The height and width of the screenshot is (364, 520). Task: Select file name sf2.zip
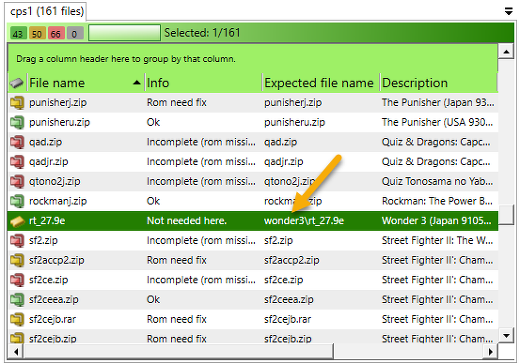pos(43,240)
